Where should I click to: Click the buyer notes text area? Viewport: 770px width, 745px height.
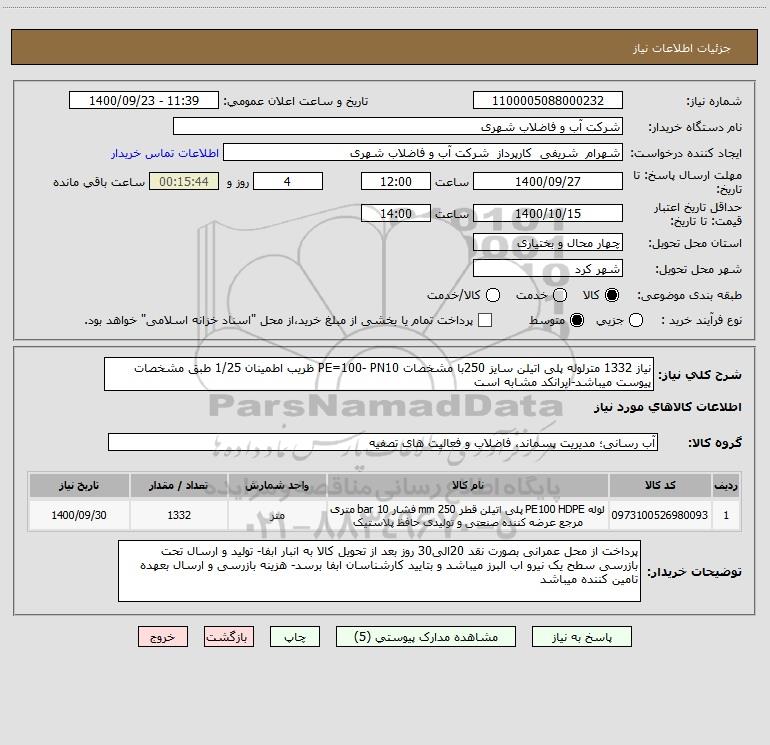click(x=379, y=571)
